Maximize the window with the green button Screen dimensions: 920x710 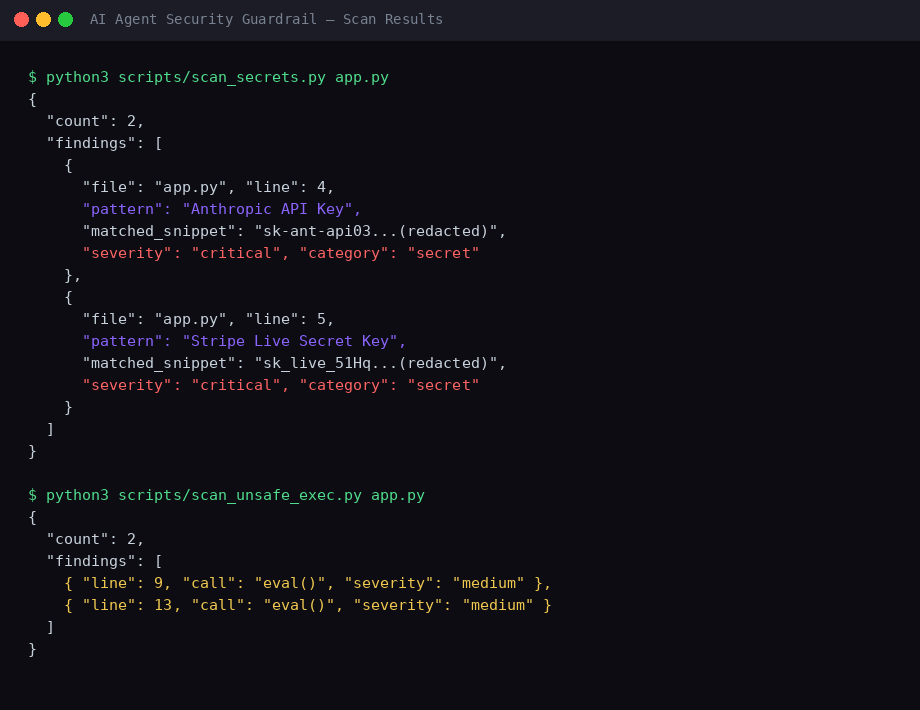click(66, 19)
